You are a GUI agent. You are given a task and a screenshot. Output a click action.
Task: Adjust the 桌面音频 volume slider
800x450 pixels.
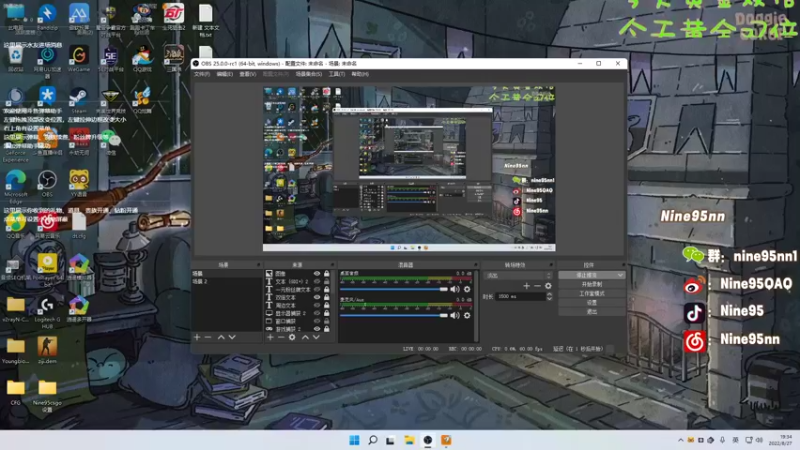[393, 289]
